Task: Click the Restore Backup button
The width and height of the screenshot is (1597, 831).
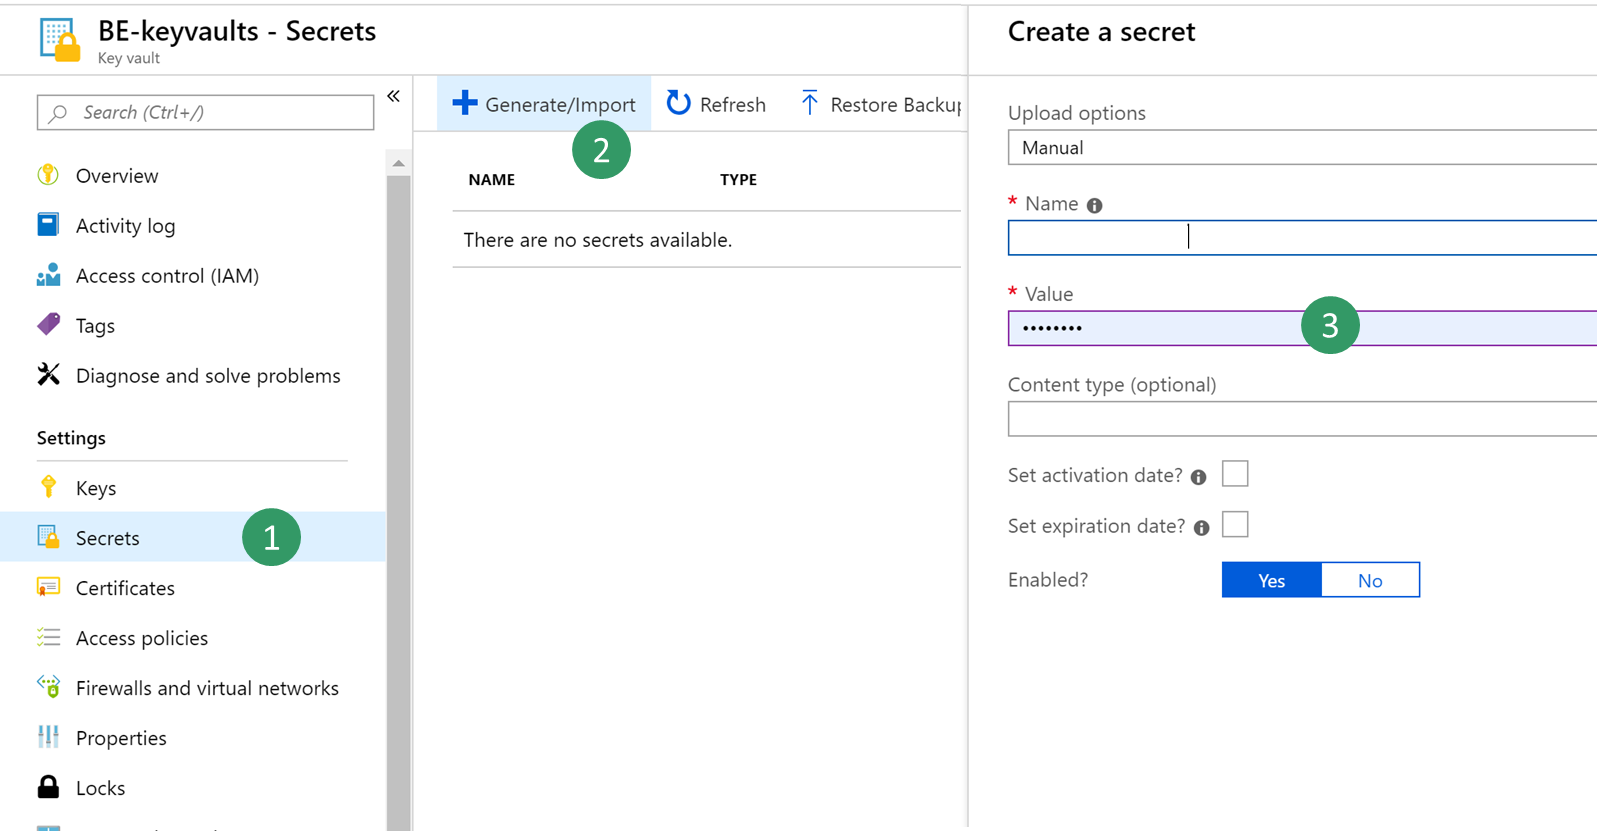Action: pyautogui.click(x=880, y=103)
